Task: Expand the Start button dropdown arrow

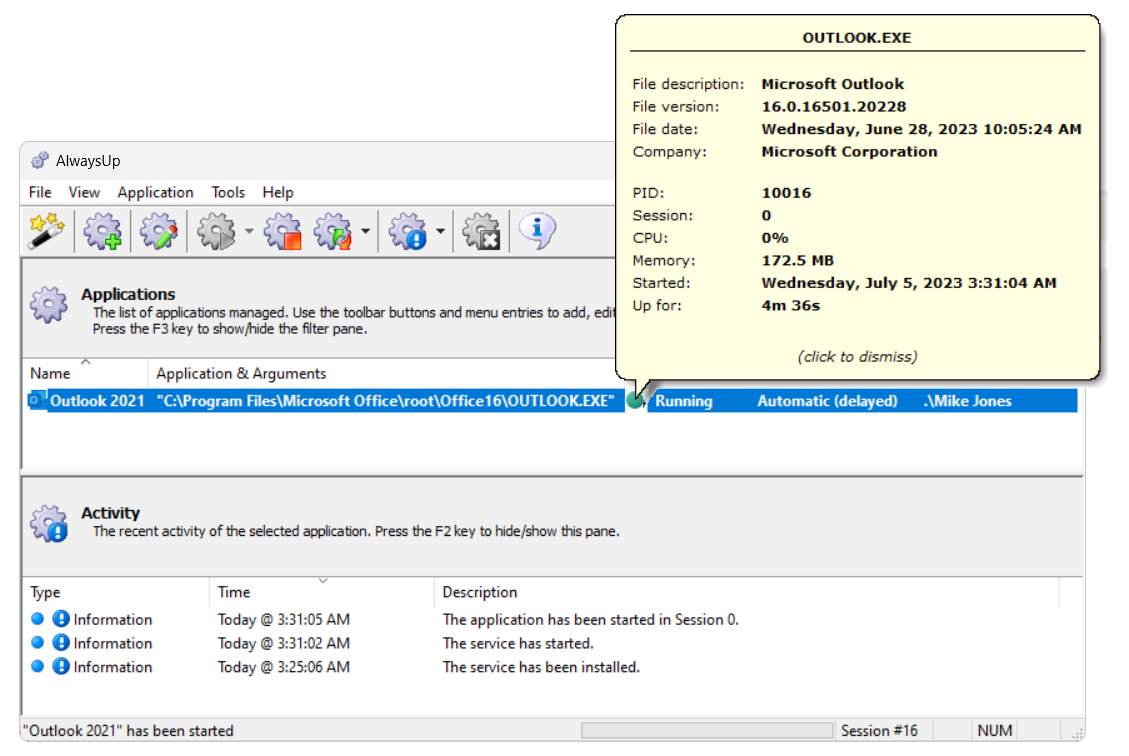Action: coord(249,231)
